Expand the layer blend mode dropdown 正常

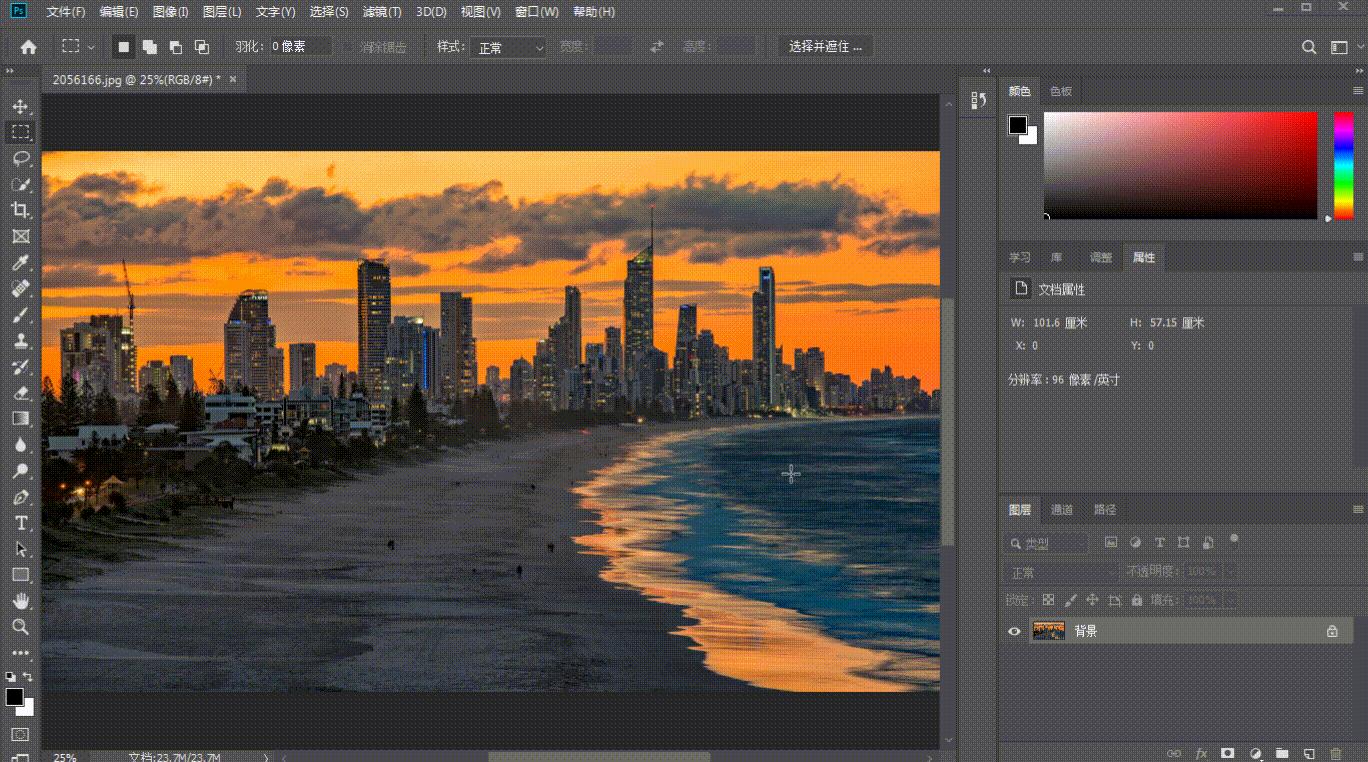pyautogui.click(x=1060, y=572)
